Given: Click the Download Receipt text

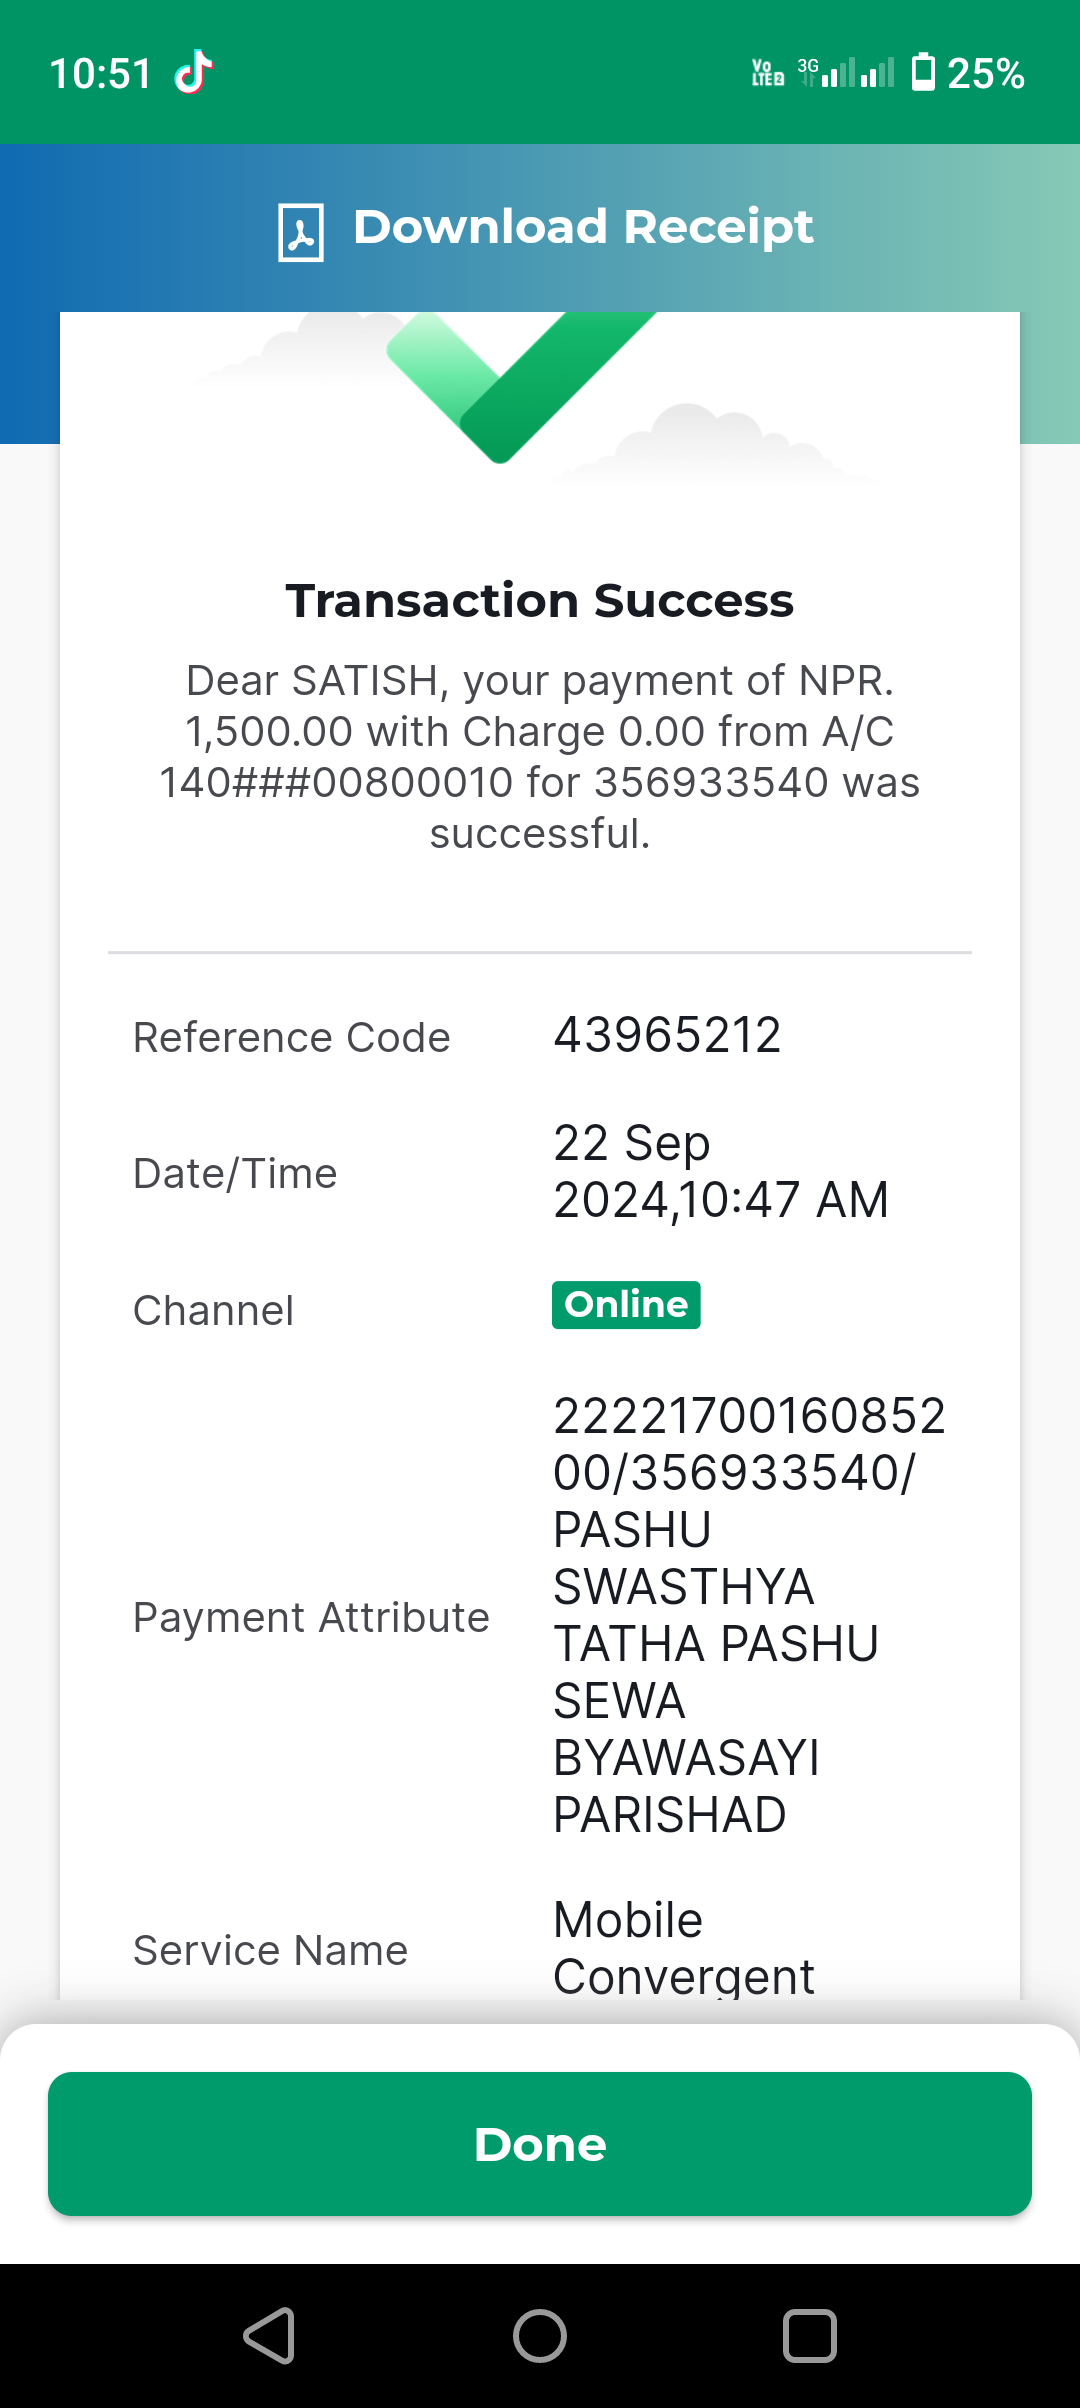Looking at the screenshot, I should coord(583,227).
